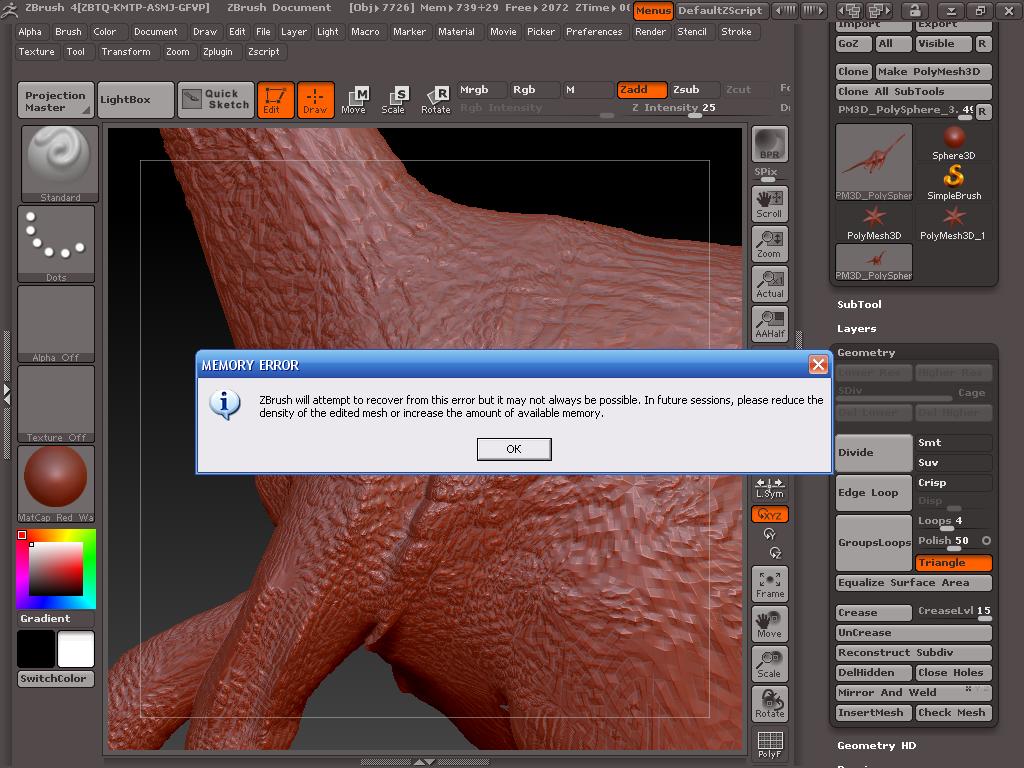Open the Material menu
The width and height of the screenshot is (1024, 768).
coord(456,31)
